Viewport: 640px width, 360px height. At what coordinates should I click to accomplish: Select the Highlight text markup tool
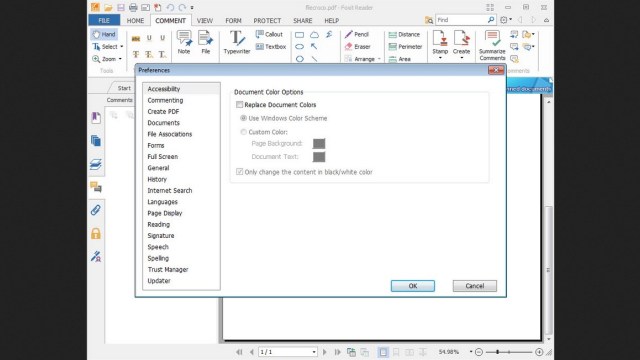[x=136, y=38]
